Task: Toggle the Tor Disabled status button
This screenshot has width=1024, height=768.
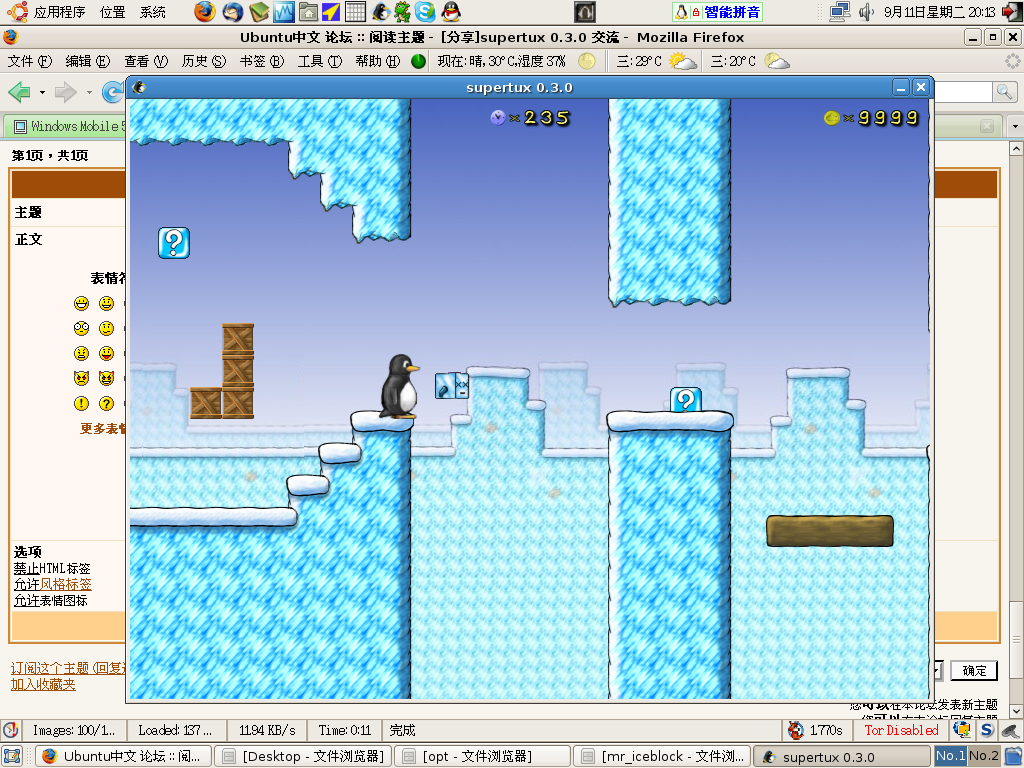Action: tap(901, 730)
